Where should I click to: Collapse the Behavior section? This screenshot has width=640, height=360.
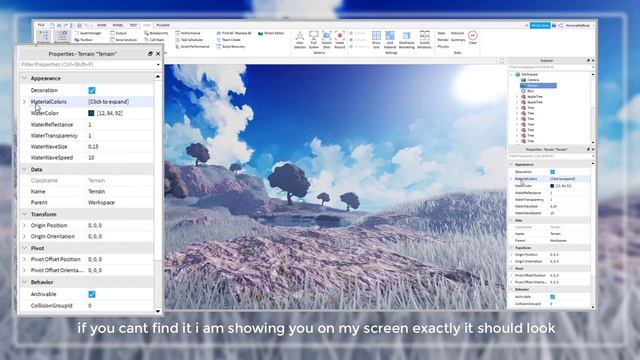click(x=24, y=282)
